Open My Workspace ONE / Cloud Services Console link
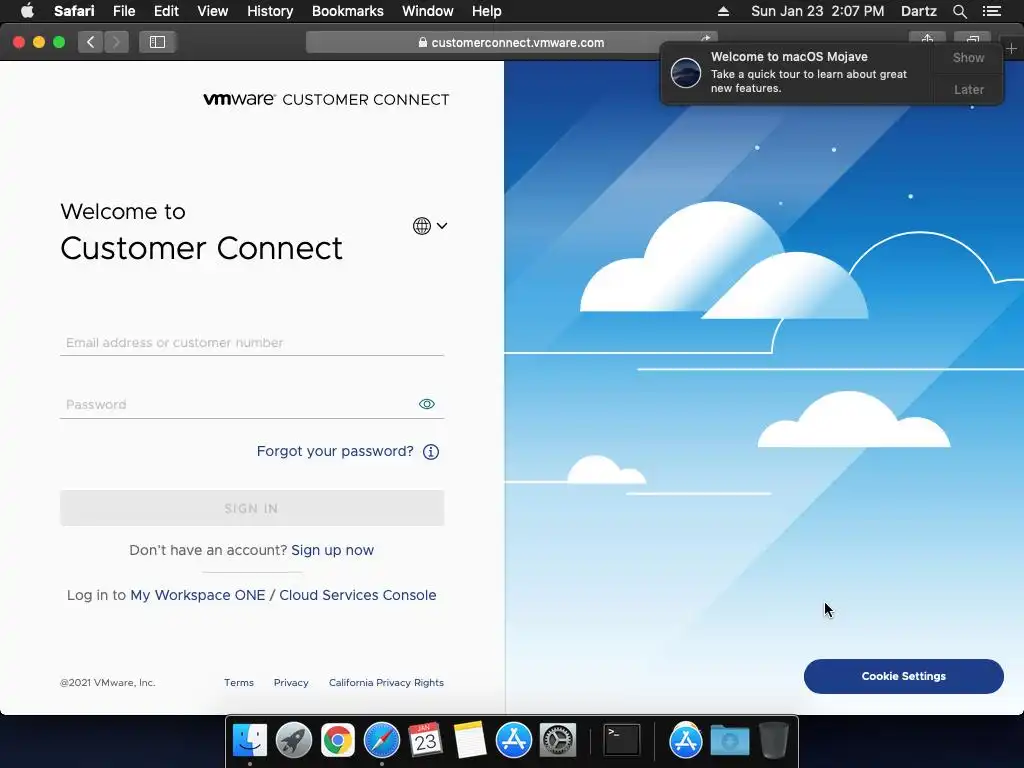This screenshot has height=768, width=1024. pos(283,596)
